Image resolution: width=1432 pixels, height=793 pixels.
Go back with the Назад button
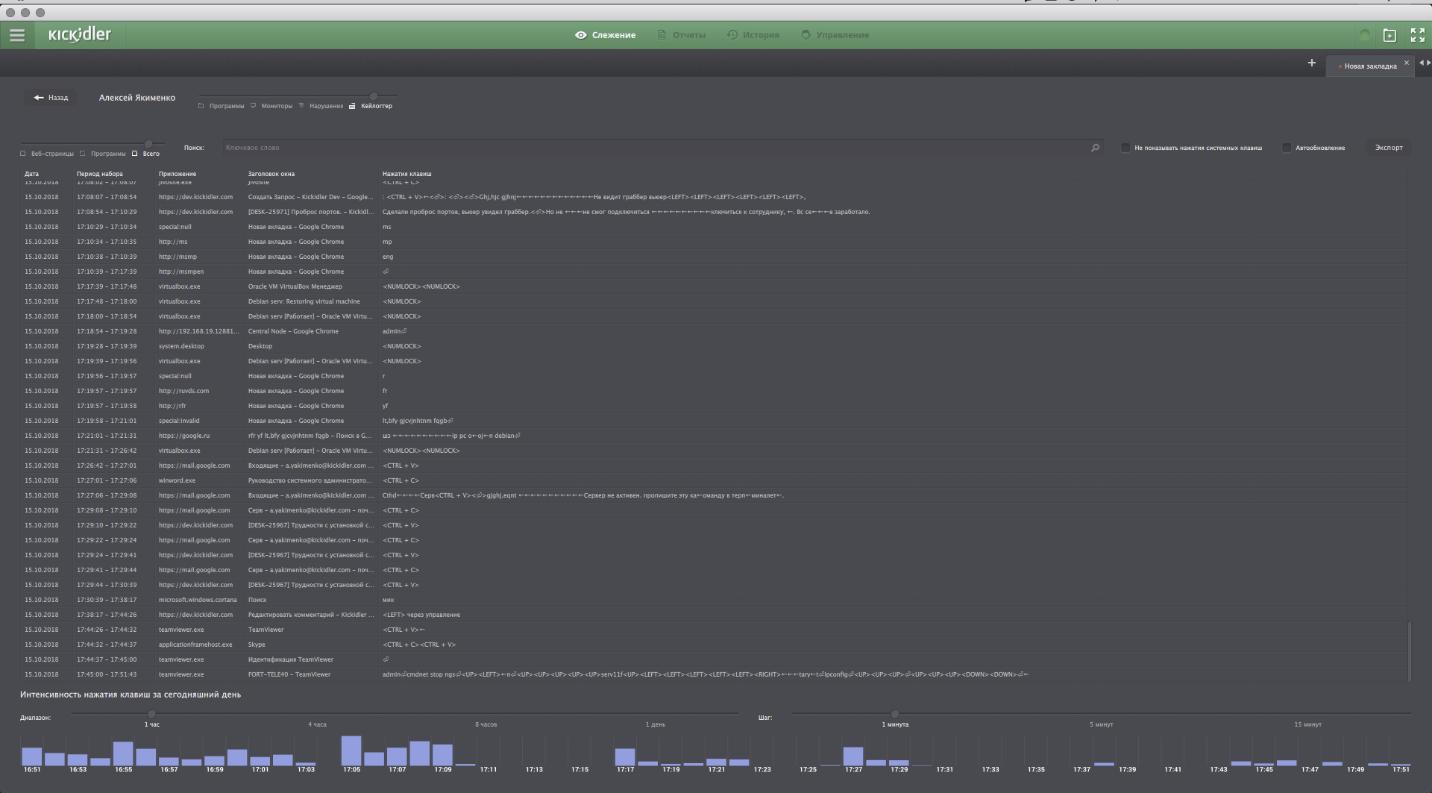51,97
